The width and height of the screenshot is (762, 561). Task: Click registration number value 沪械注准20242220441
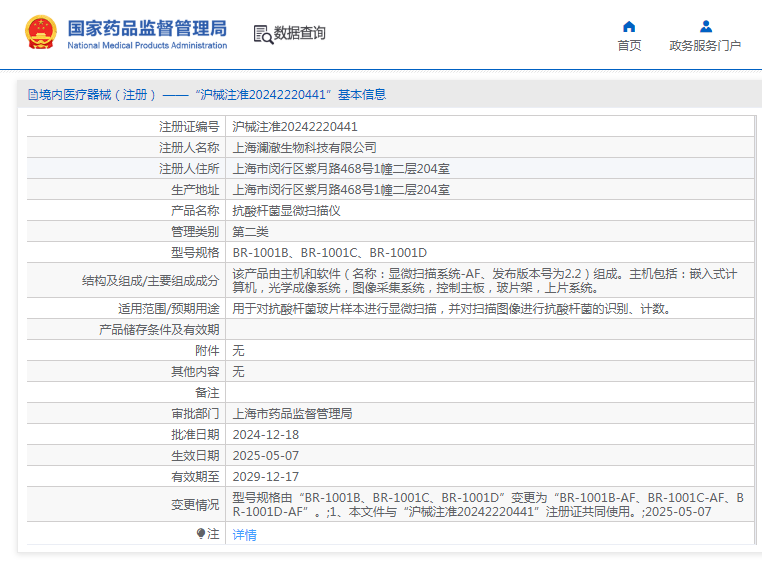pyautogui.click(x=295, y=127)
